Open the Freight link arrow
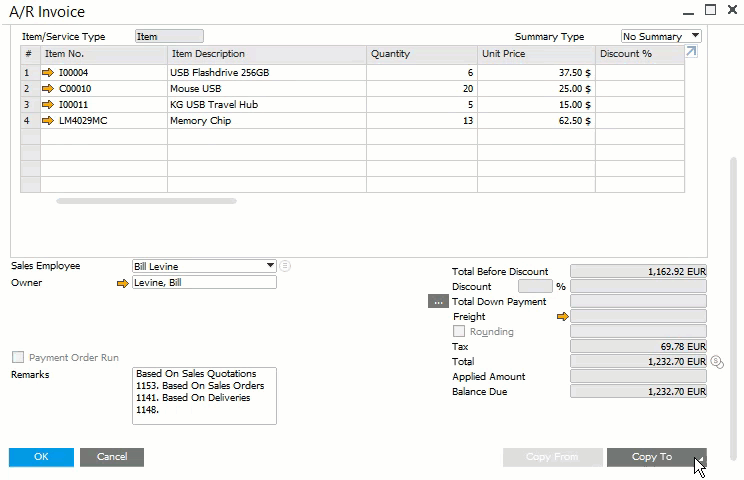Screen dimensions: 744x480 click(563, 316)
